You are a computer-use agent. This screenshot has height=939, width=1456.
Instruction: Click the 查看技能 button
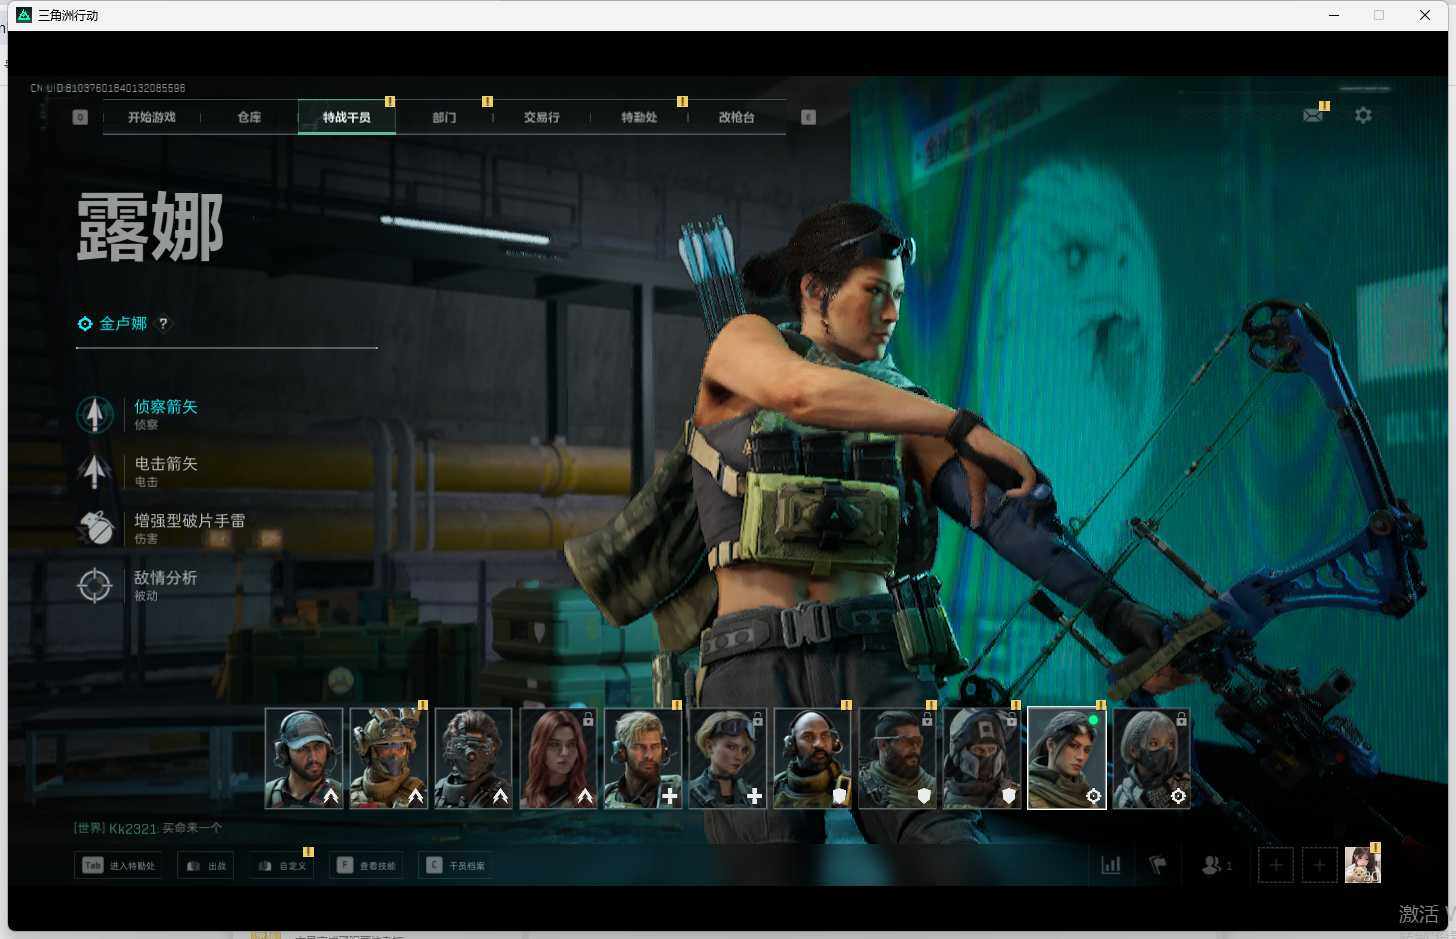367,865
